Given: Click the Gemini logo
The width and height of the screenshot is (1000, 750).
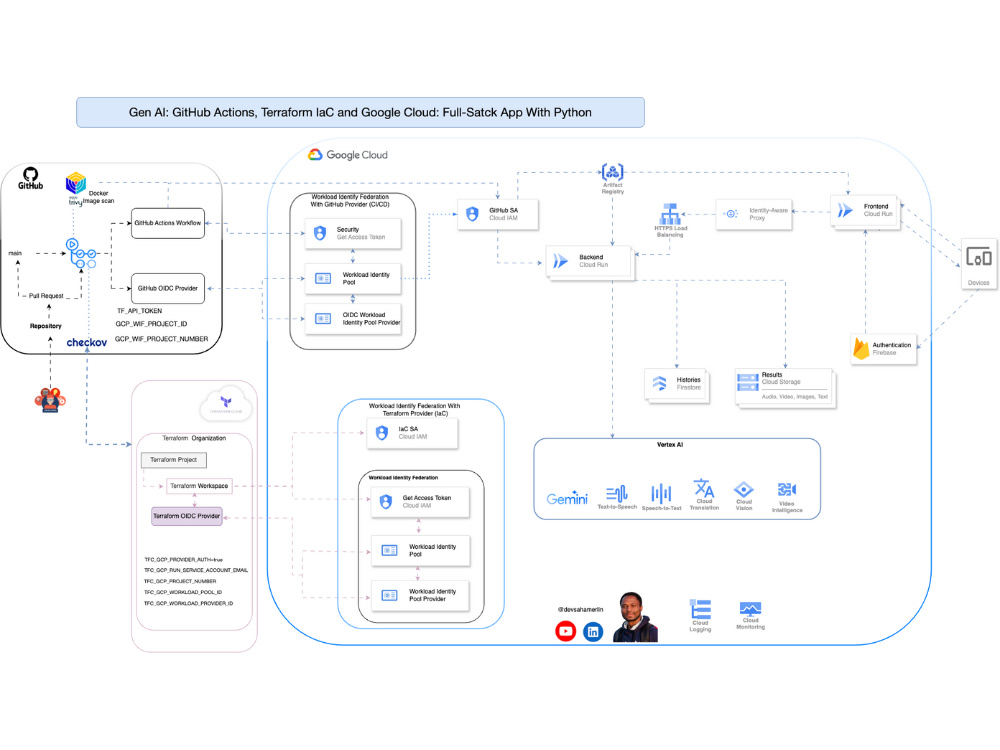Looking at the screenshot, I should click(567, 498).
